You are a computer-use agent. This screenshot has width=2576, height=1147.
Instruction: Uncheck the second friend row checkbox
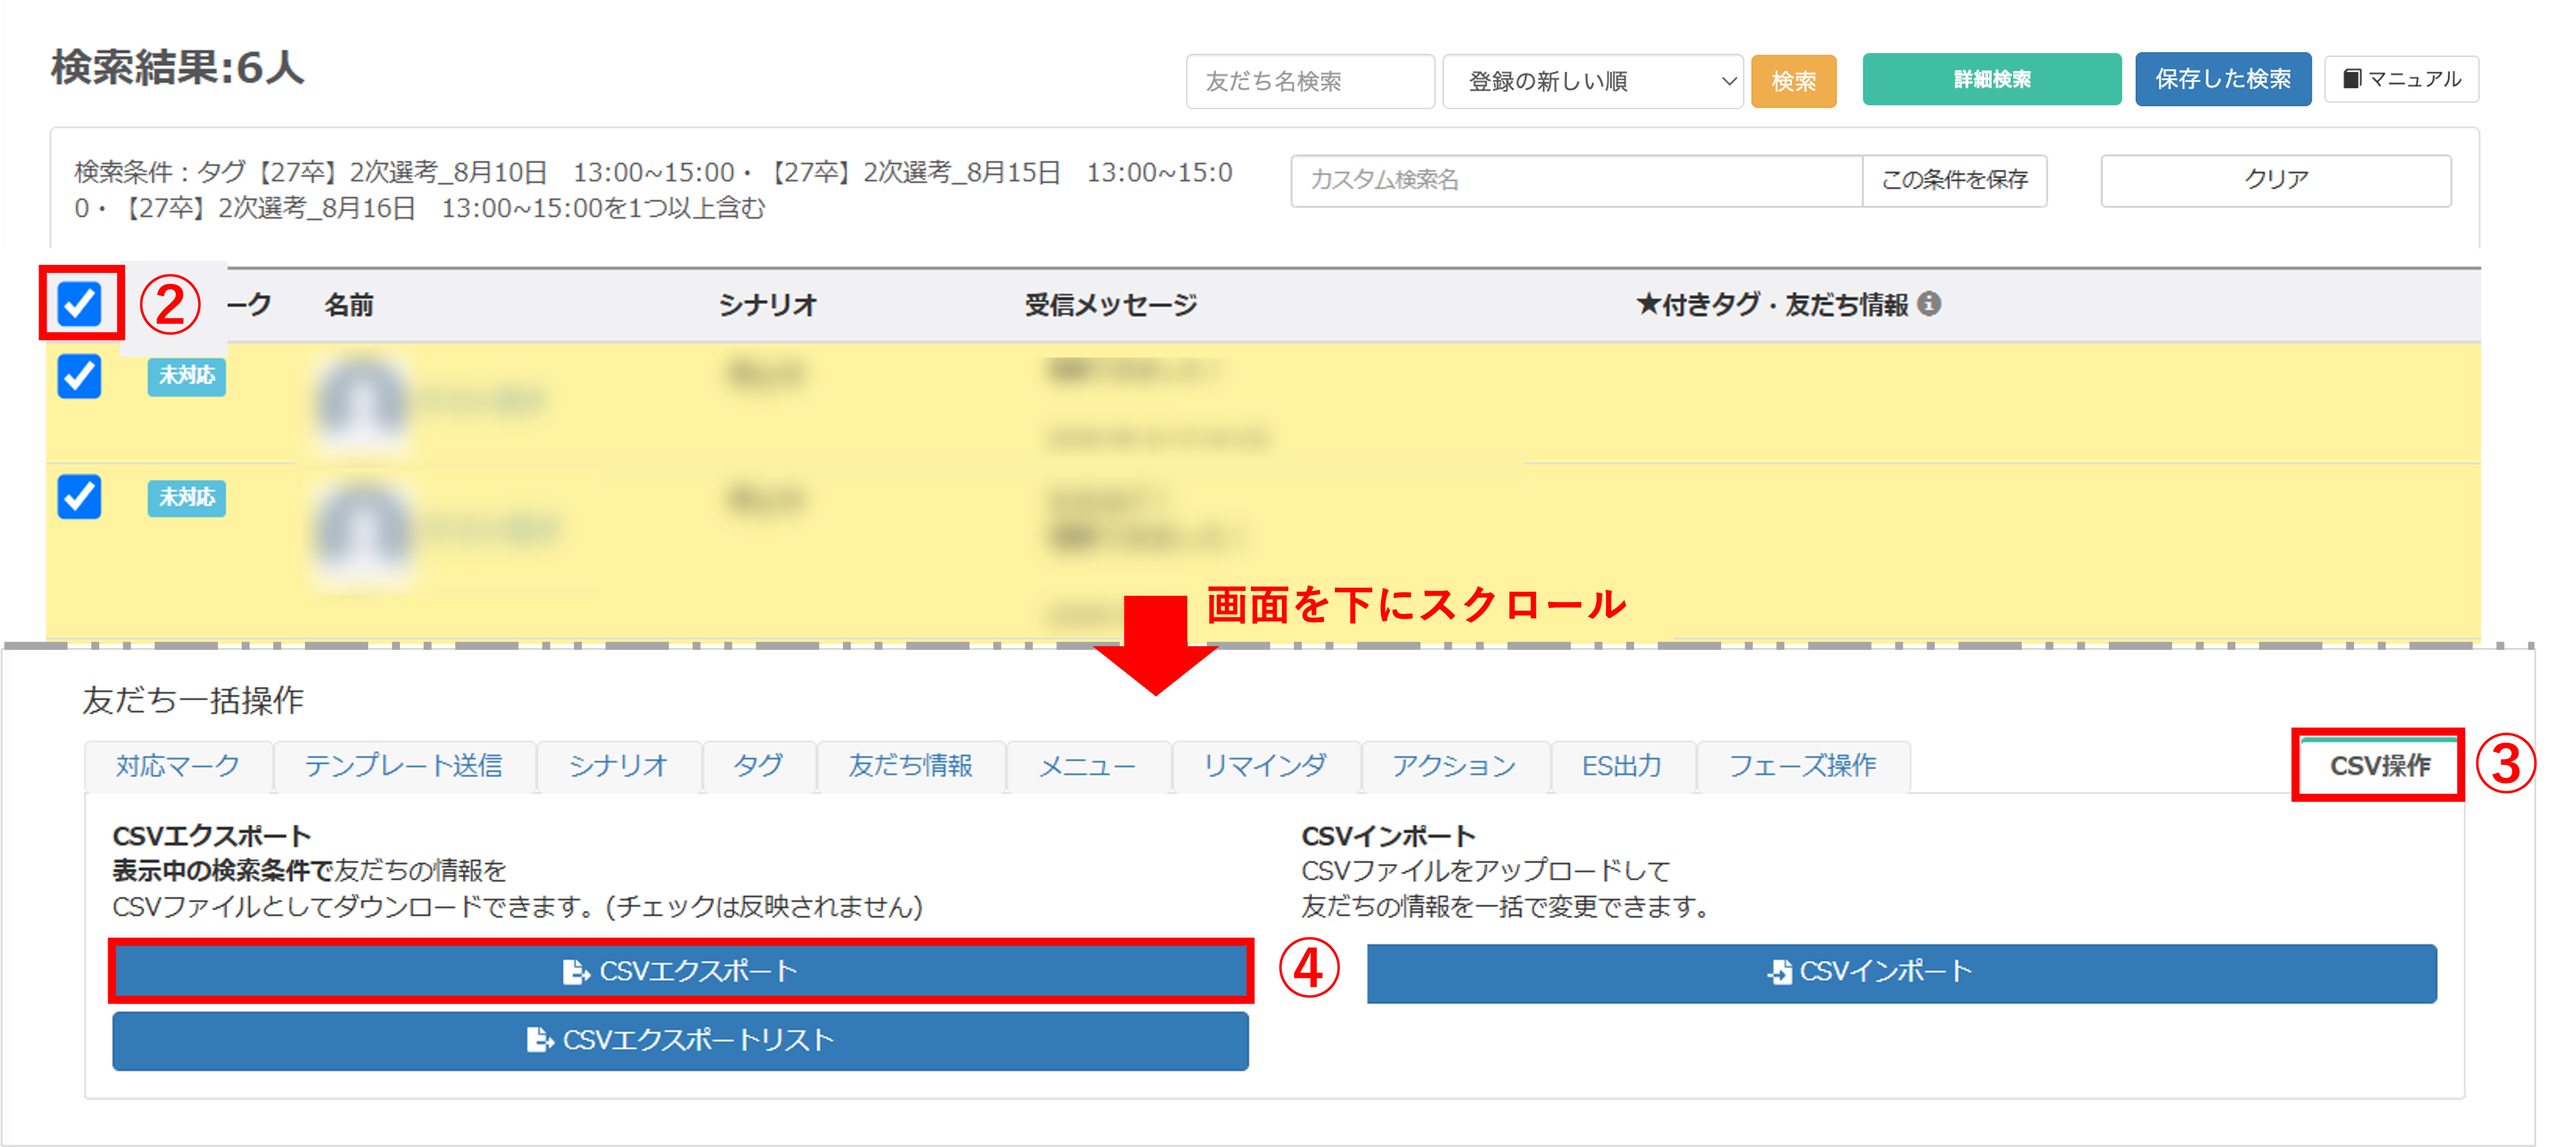click(79, 497)
